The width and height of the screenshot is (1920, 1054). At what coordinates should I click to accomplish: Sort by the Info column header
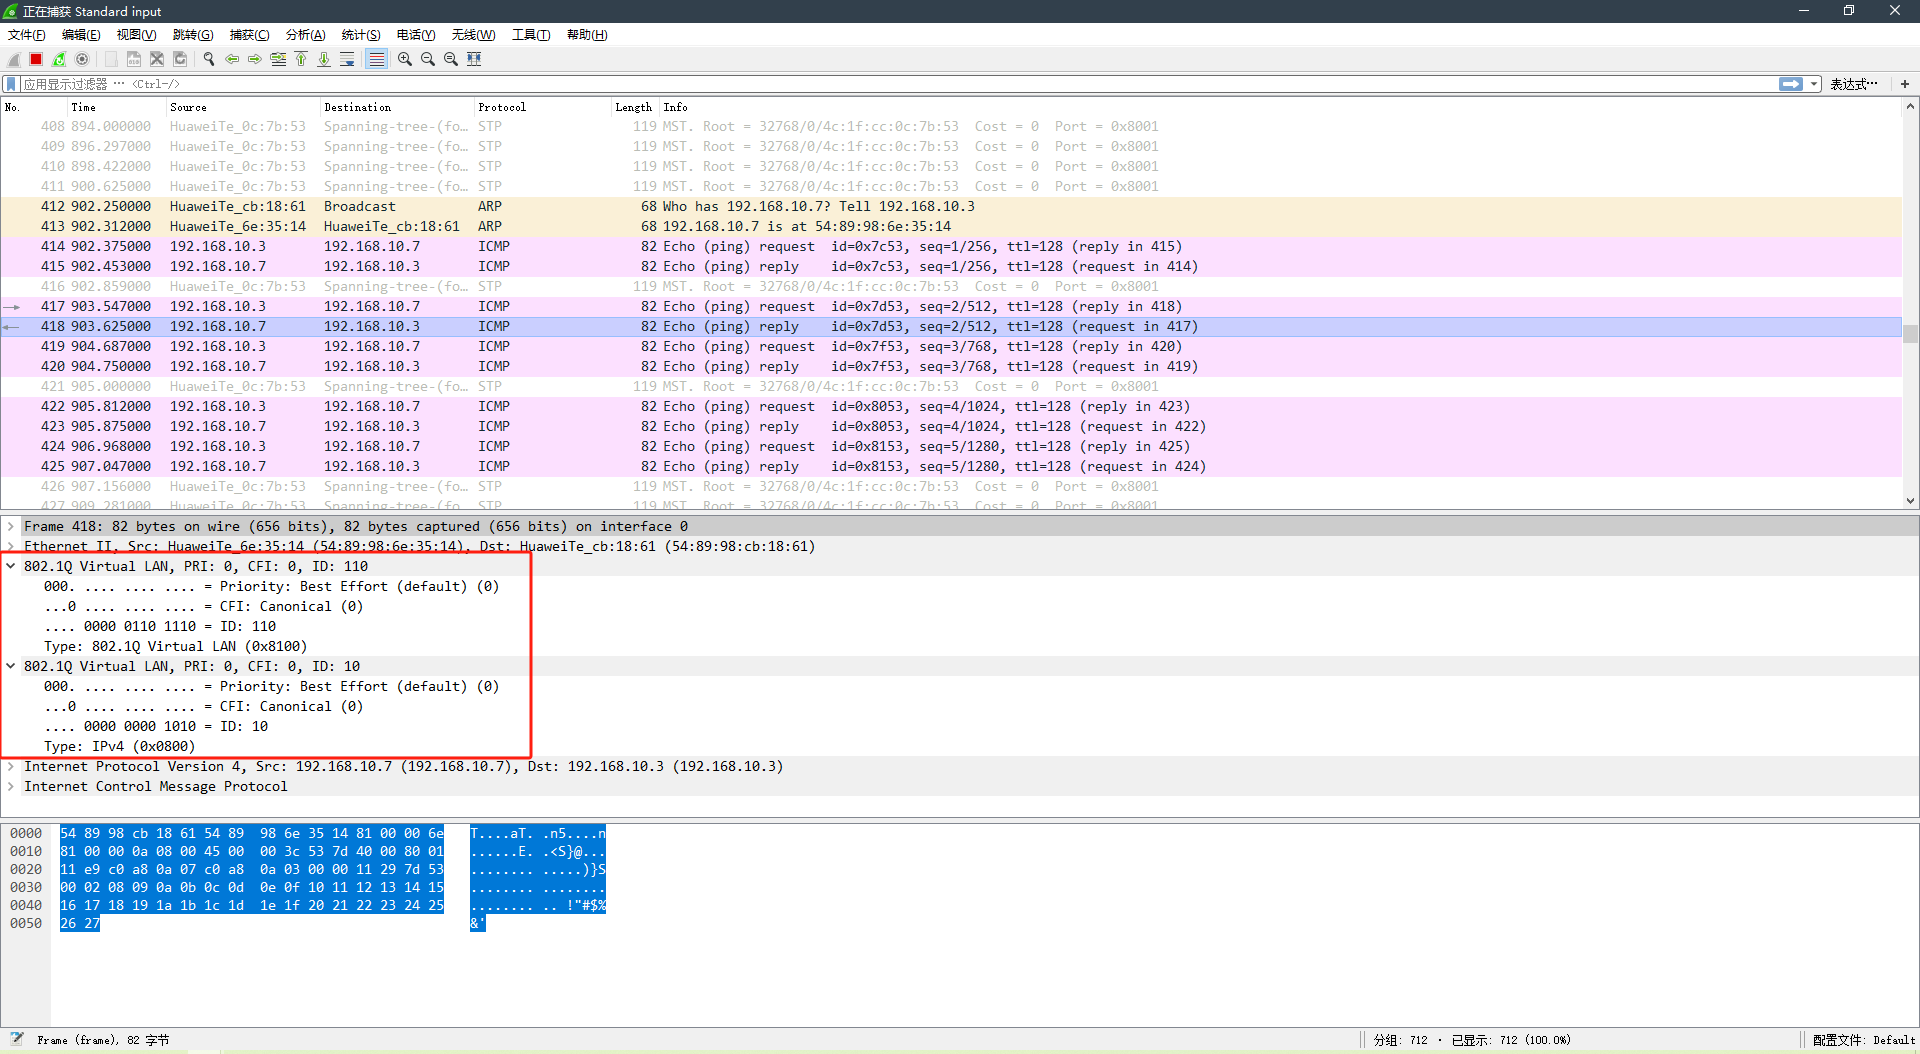click(1280, 107)
